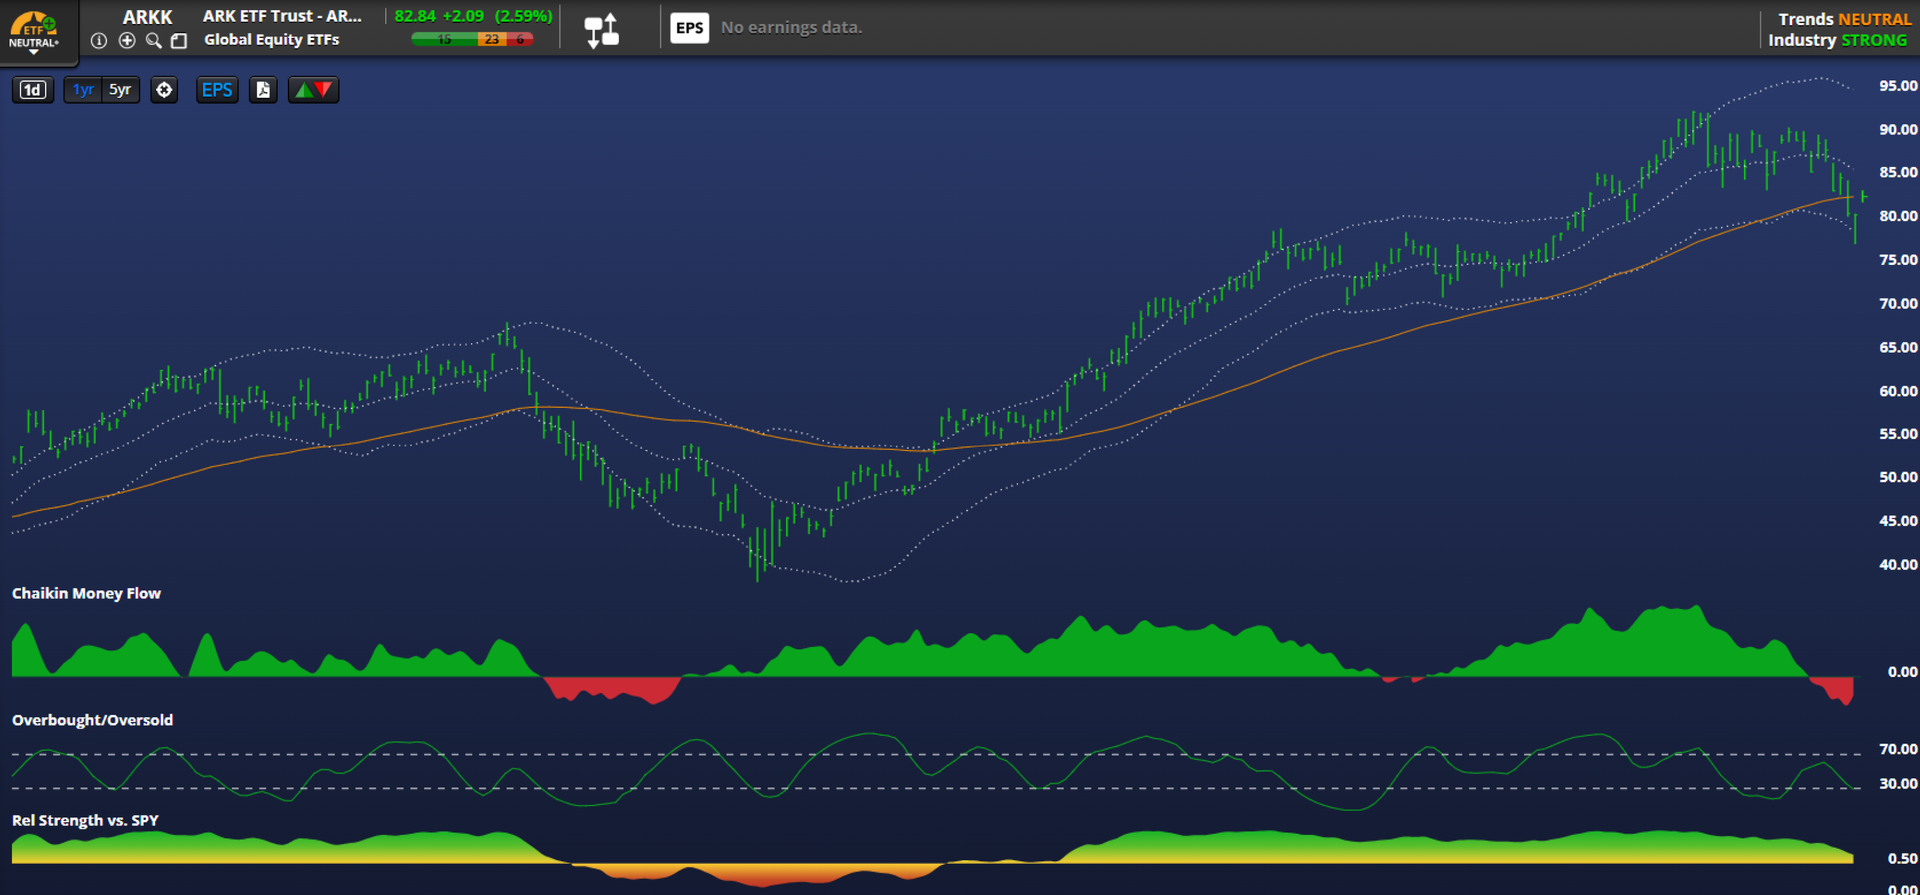This screenshot has height=895, width=1920.
Task: Toggle the 1d daily interval button
Action: coord(33,90)
